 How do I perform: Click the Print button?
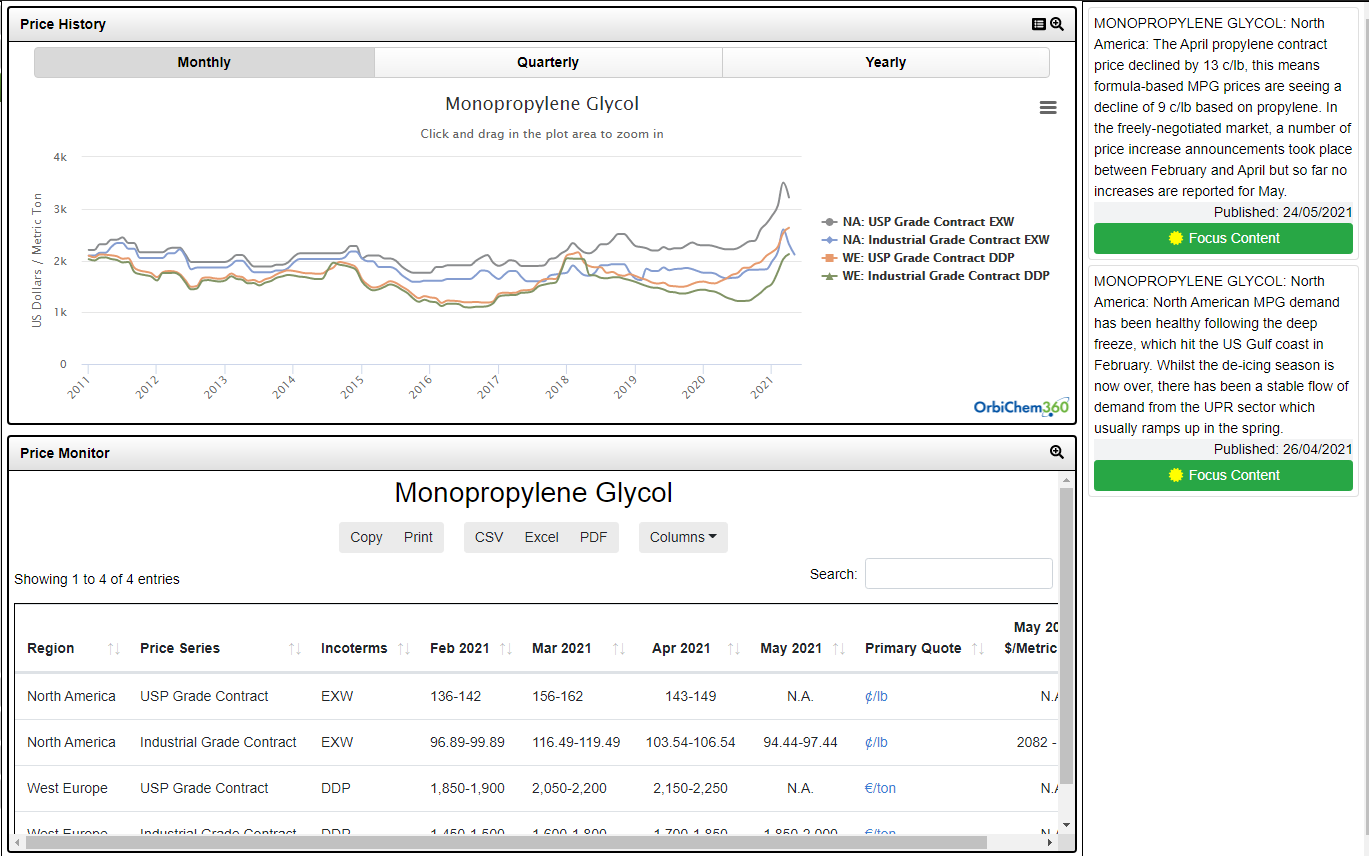pos(418,537)
